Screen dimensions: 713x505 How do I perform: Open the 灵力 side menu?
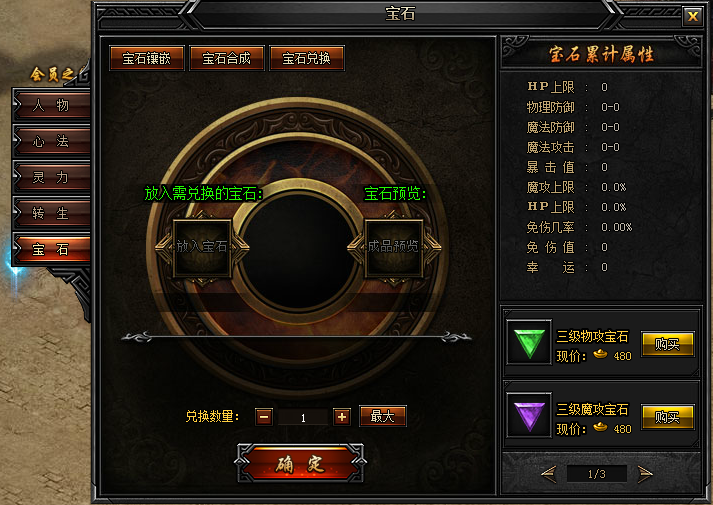(x=51, y=177)
